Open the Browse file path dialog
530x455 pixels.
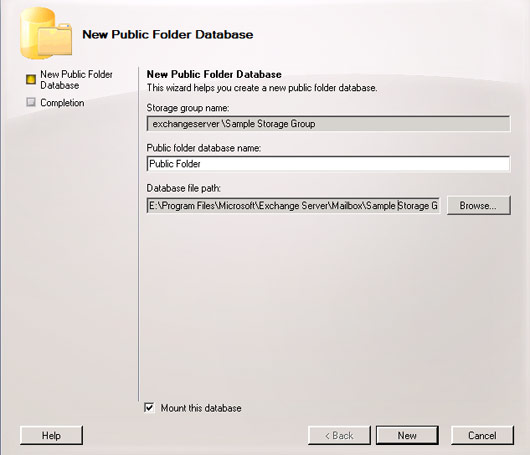pos(478,205)
